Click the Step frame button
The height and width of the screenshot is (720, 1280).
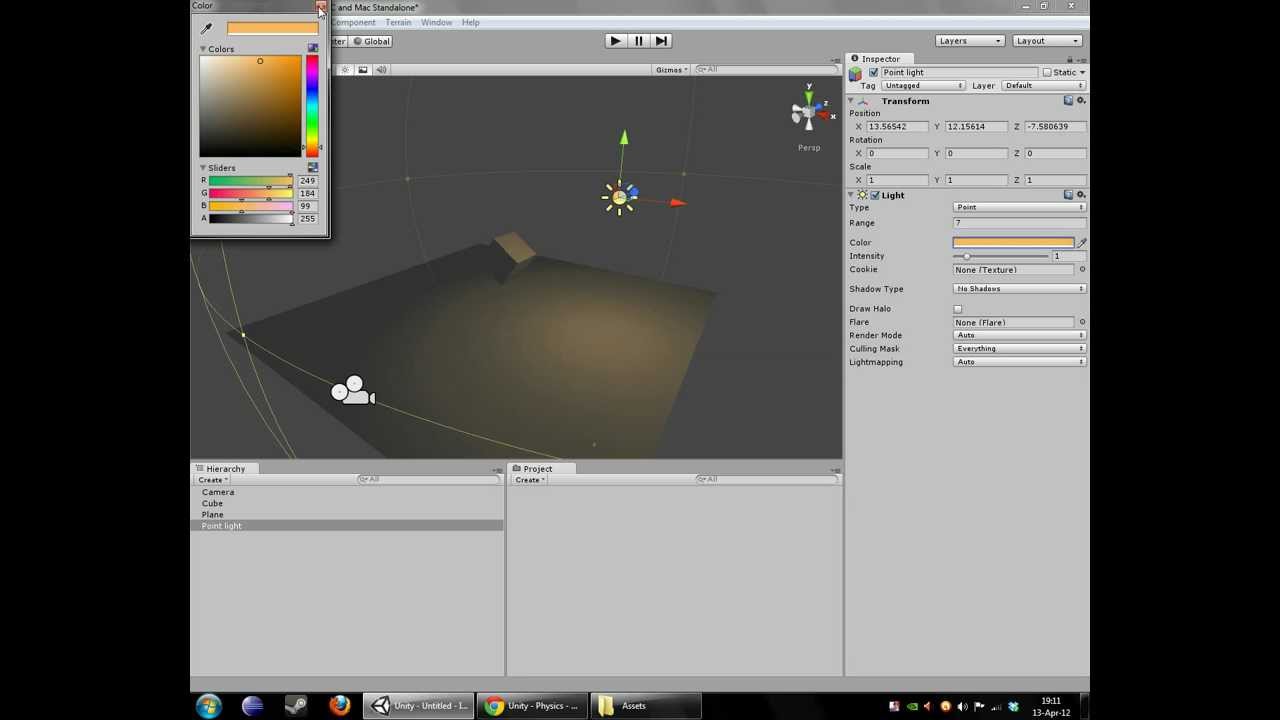click(661, 41)
